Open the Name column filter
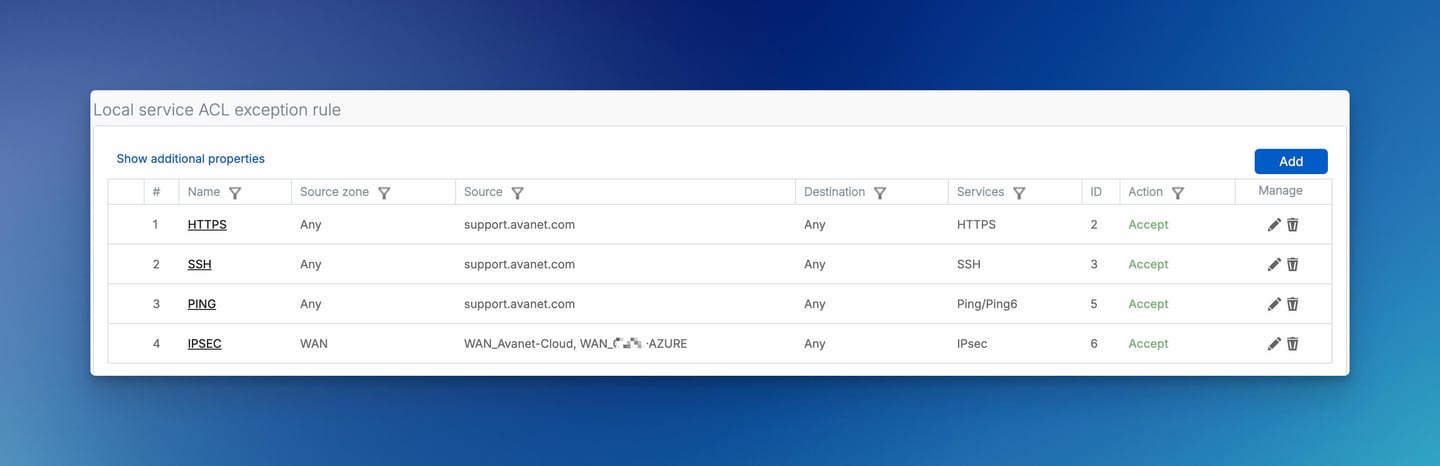 [235, 193]
